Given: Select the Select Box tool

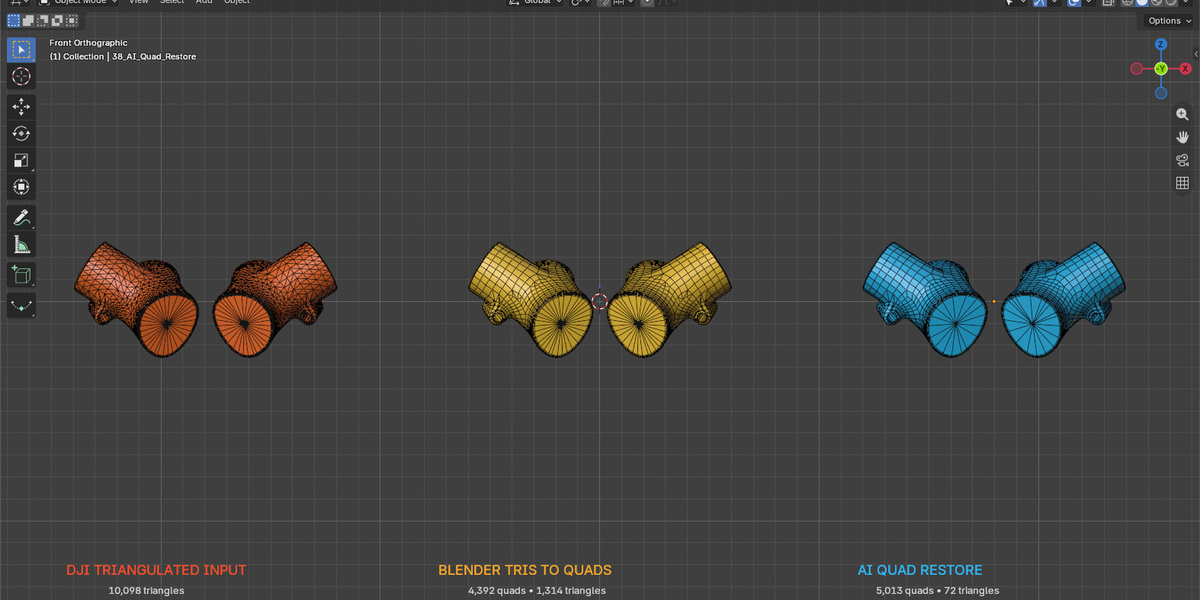Looking at the screenshot, I should 21,50.
